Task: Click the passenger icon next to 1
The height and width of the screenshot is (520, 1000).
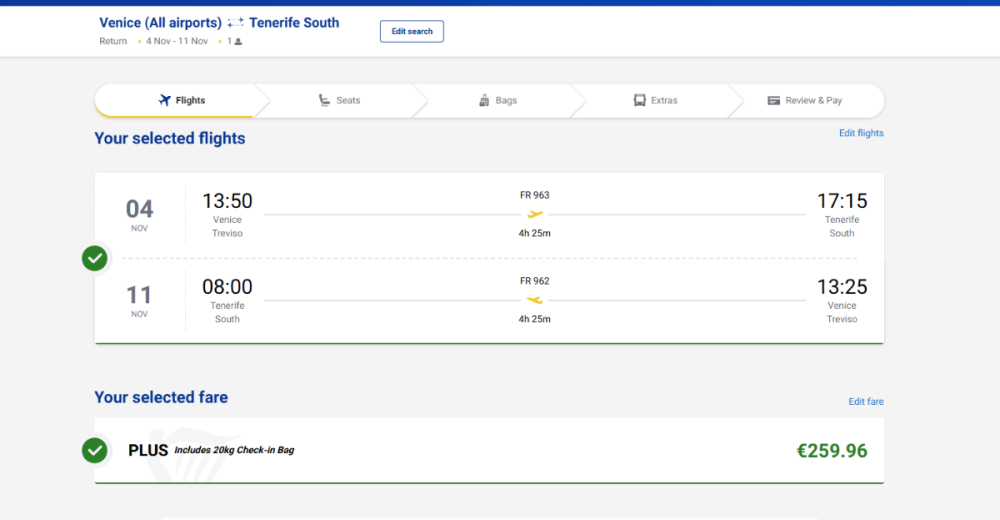Action: coord(238,41)
